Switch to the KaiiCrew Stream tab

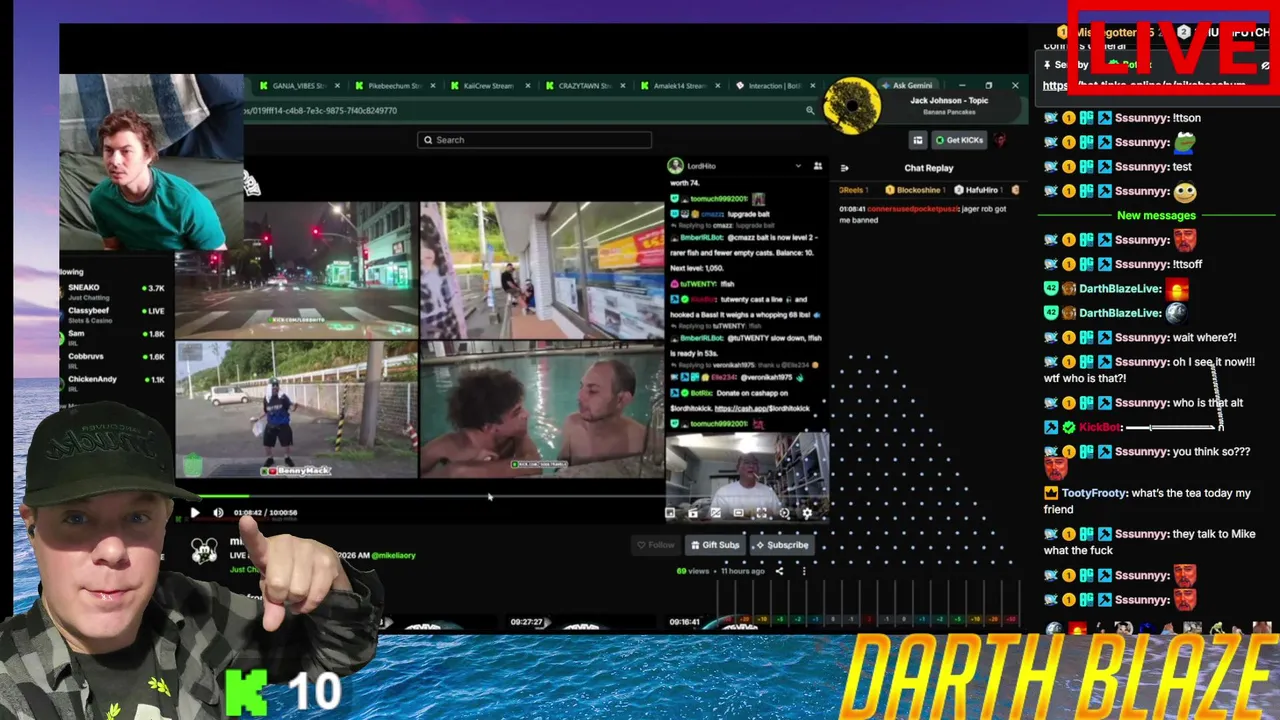click(489, 86)
